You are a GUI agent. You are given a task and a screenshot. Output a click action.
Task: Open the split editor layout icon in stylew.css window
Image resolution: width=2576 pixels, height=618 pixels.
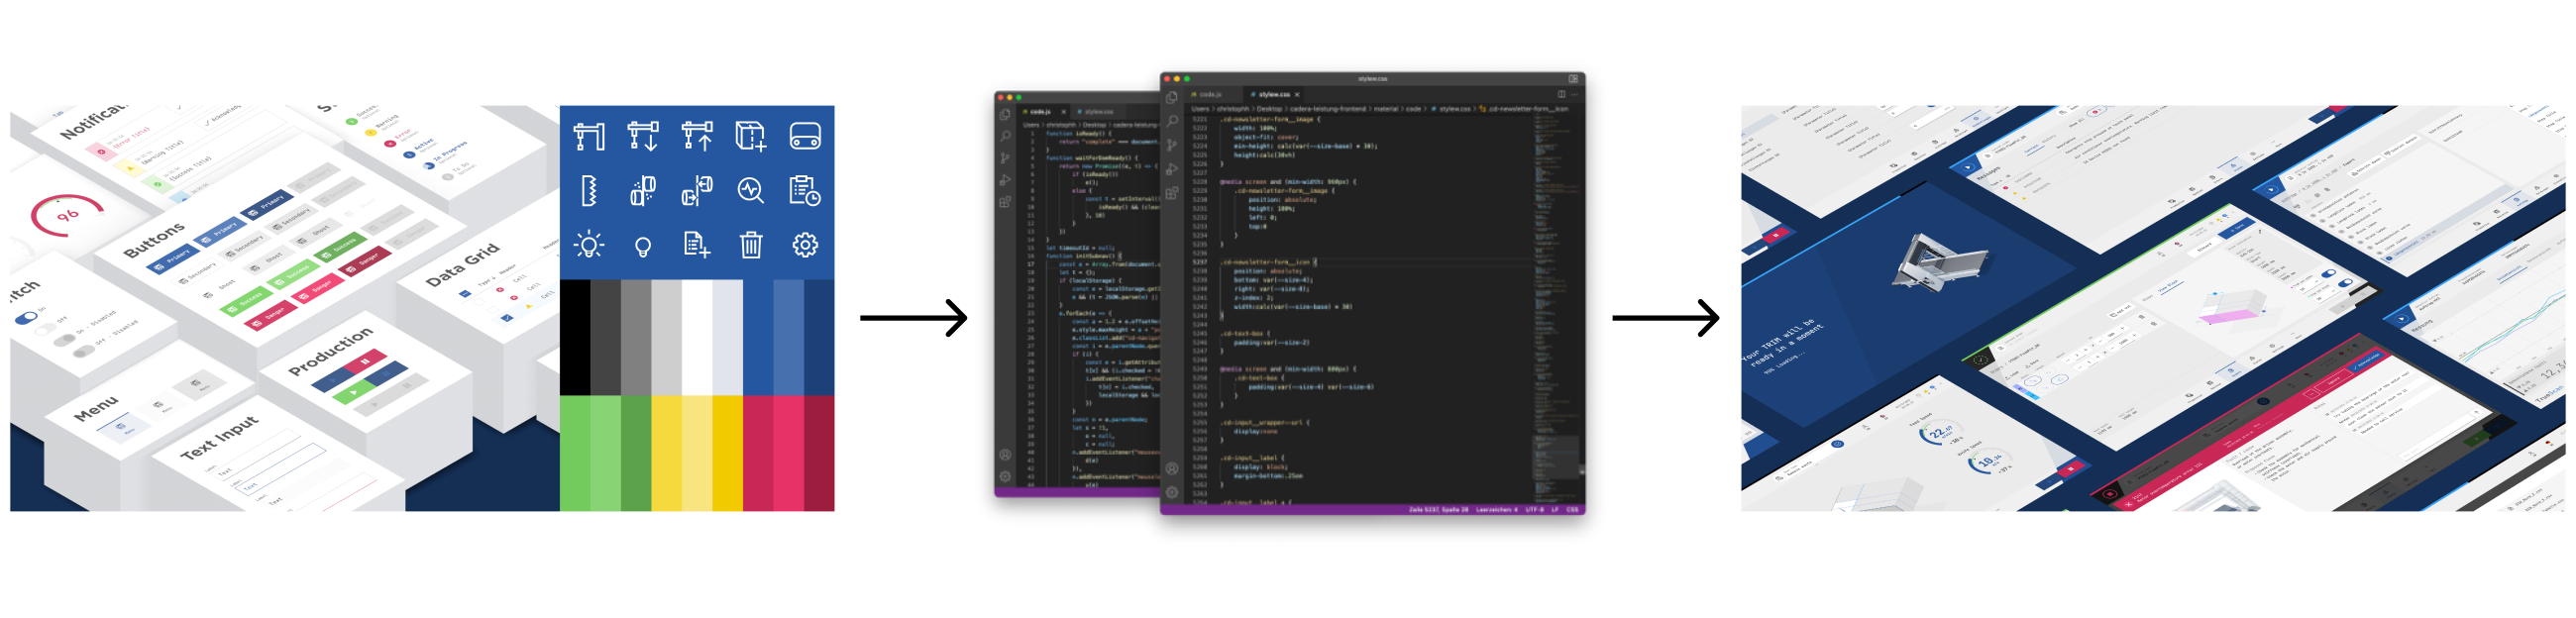pos(1560,94)
